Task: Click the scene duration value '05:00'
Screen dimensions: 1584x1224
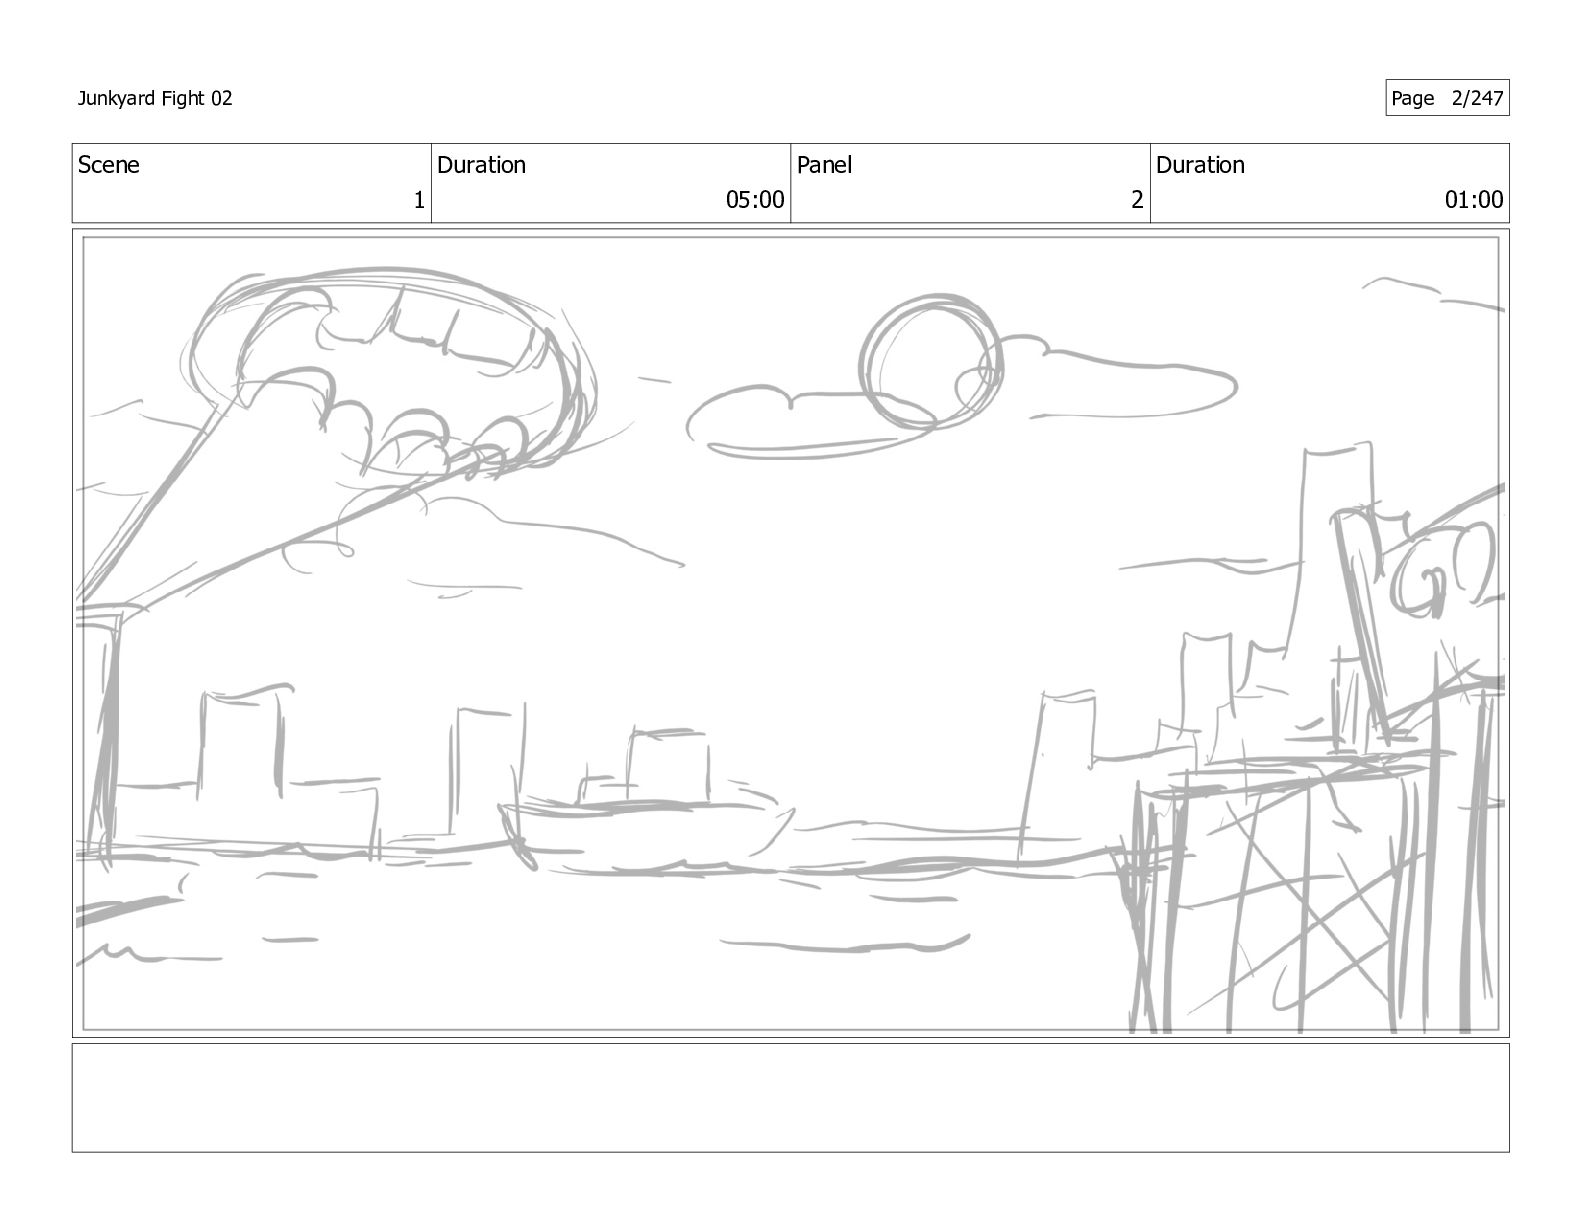Action: pos(755,200)
